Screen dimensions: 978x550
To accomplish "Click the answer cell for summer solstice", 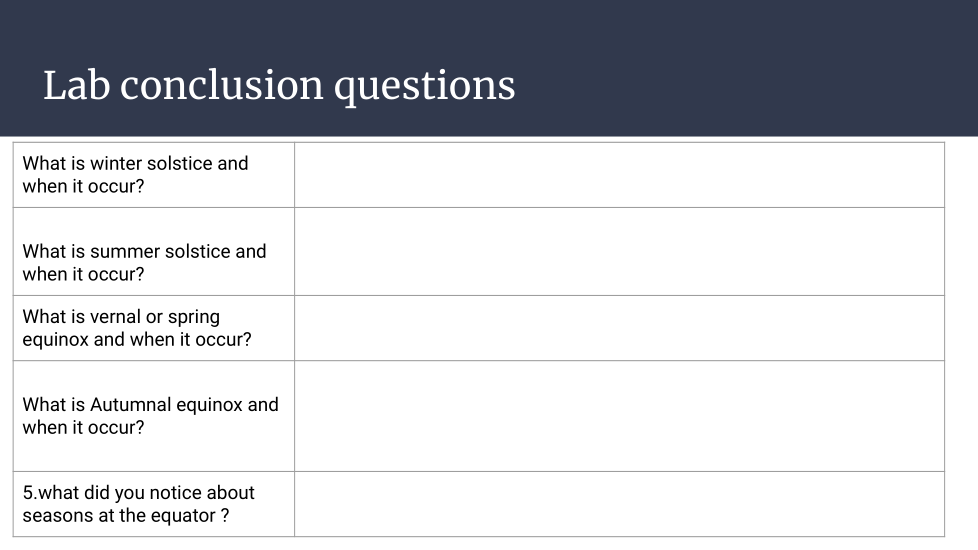I will tap(619, 252).
